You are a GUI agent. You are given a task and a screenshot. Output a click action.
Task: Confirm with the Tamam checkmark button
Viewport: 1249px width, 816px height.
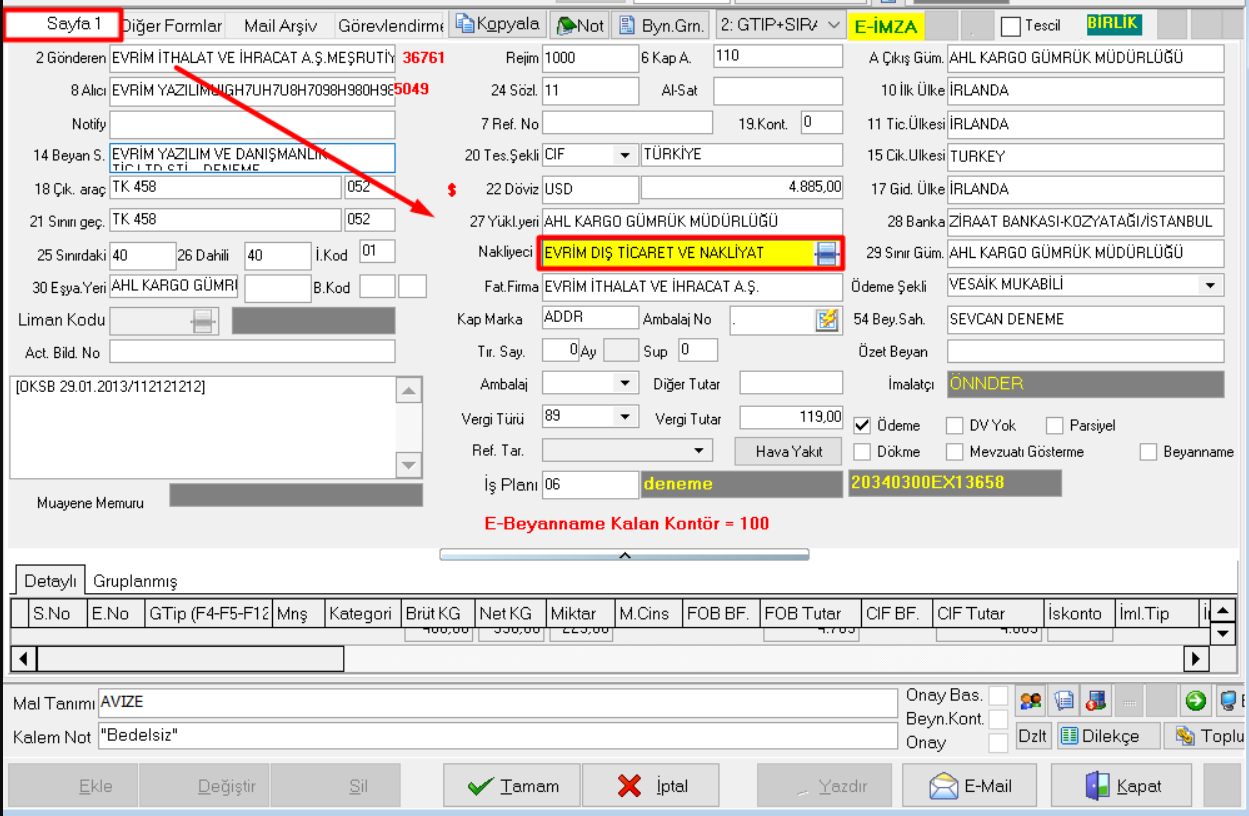tap(512, 786)
